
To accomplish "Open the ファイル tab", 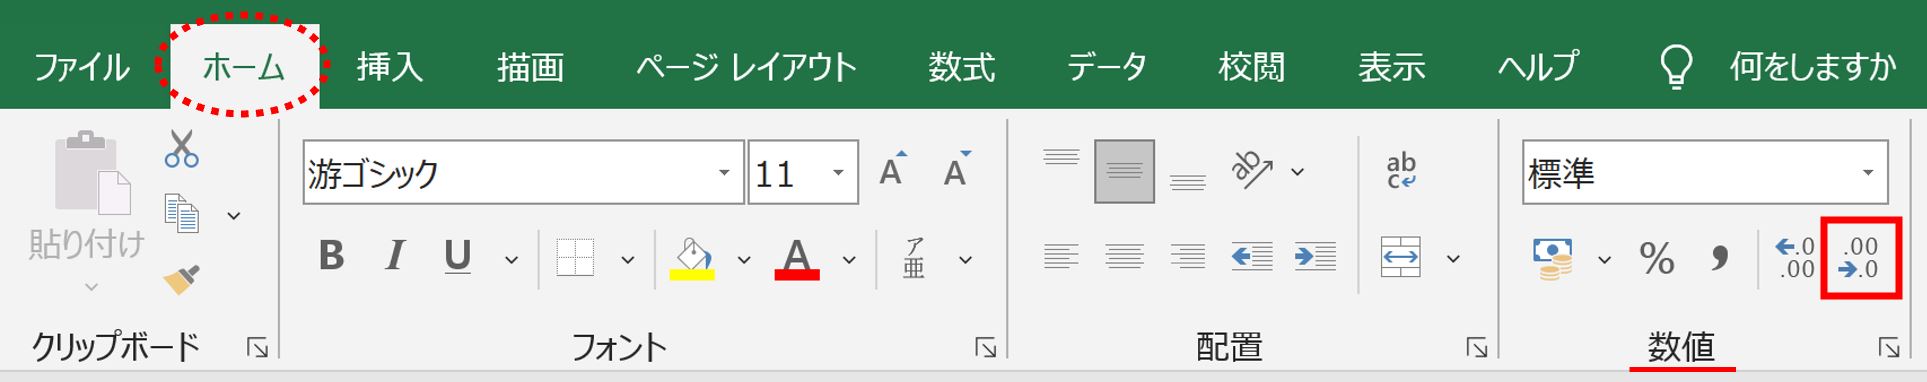I will [81, 67].
